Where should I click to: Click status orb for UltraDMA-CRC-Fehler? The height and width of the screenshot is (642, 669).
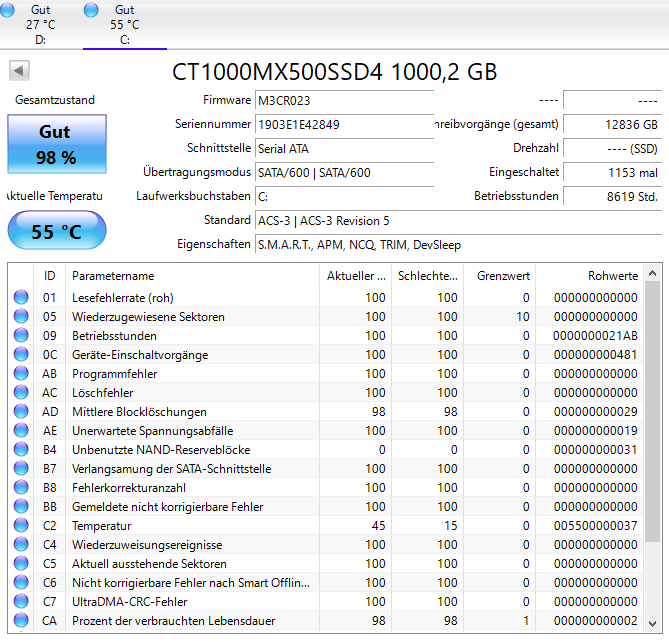pyautogui.click(x=21, y=601)
